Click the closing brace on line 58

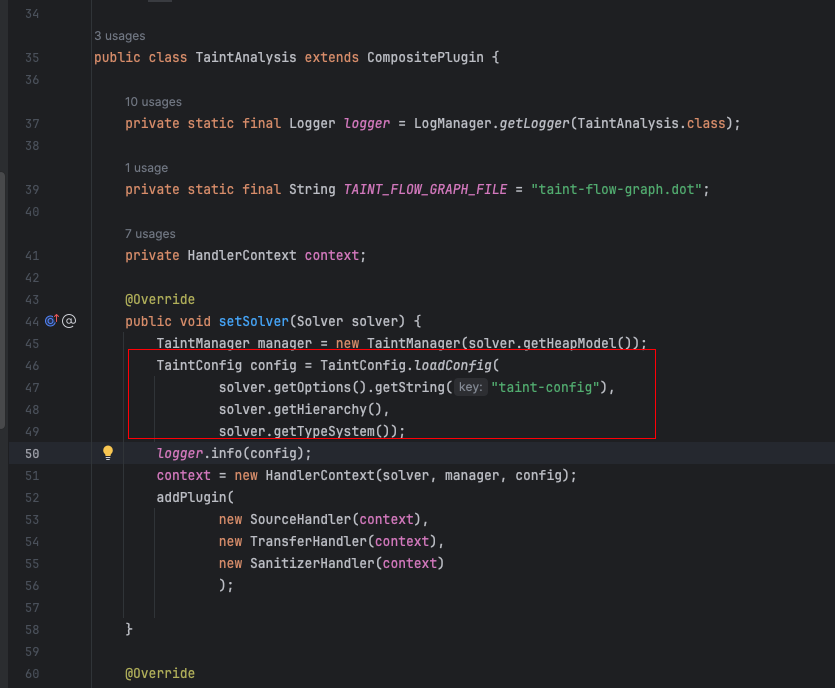tap(129, 629)
